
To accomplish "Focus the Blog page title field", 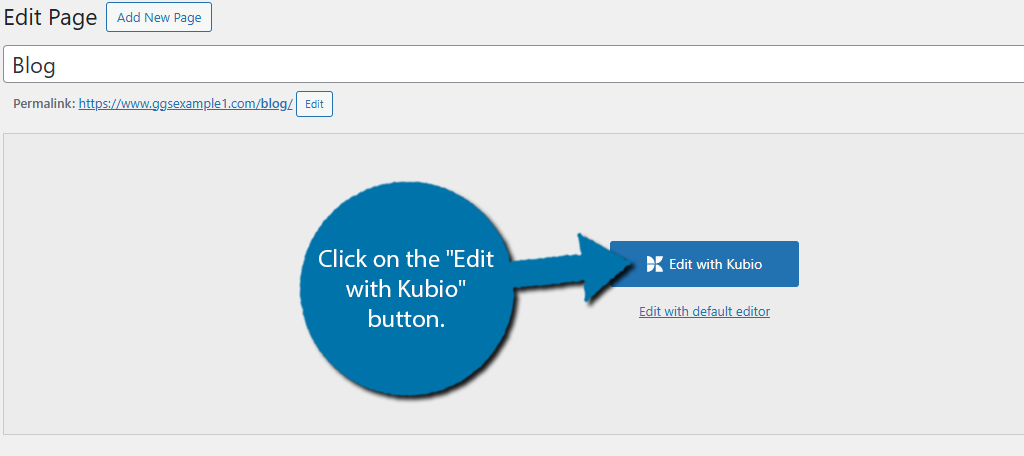I will (513, 64).
